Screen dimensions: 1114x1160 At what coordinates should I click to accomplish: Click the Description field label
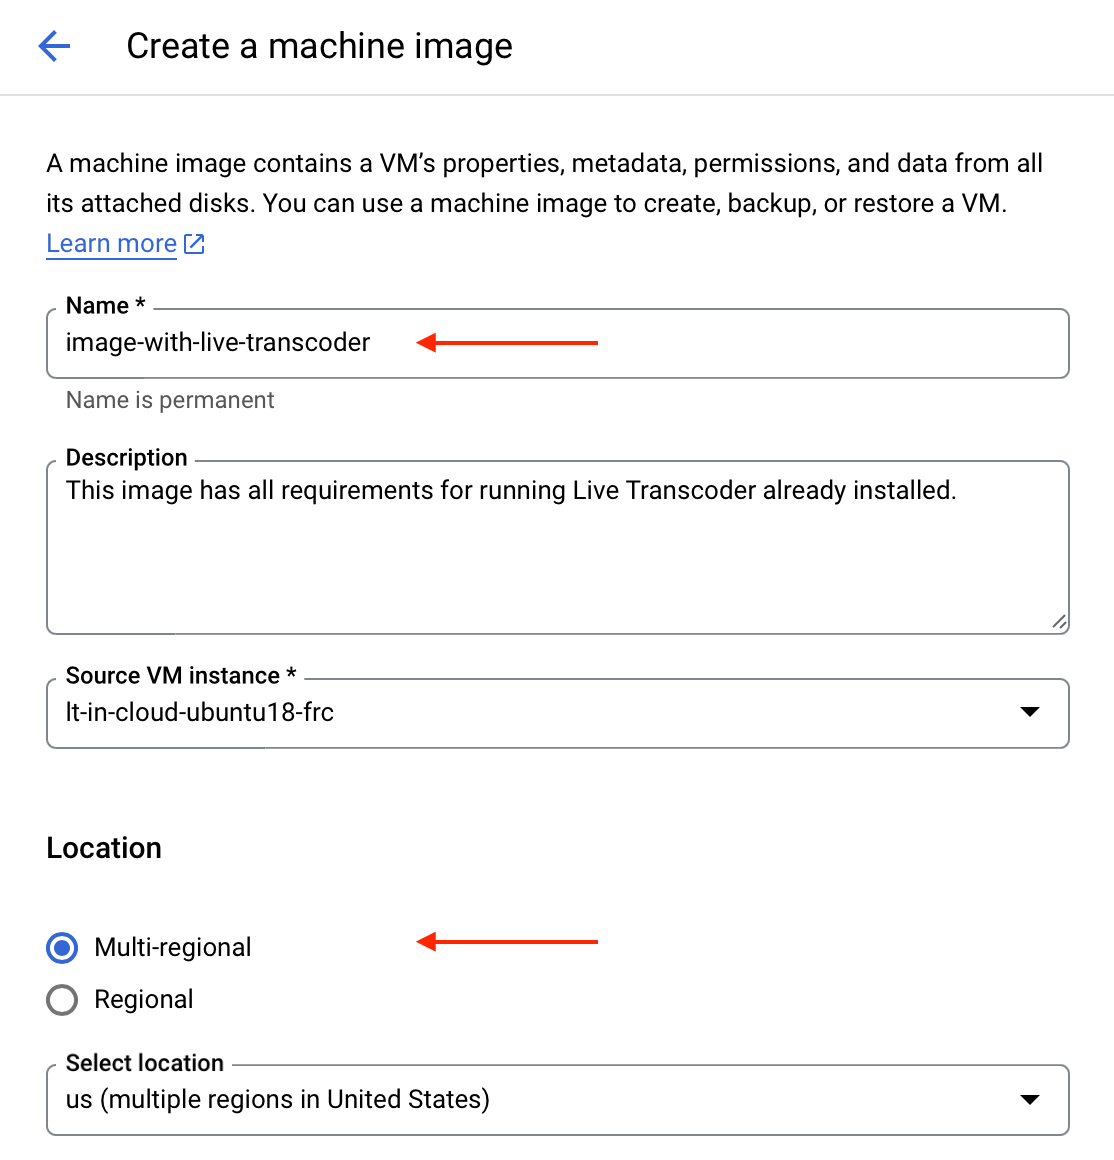pyautogui.click(x=126, y=458)
